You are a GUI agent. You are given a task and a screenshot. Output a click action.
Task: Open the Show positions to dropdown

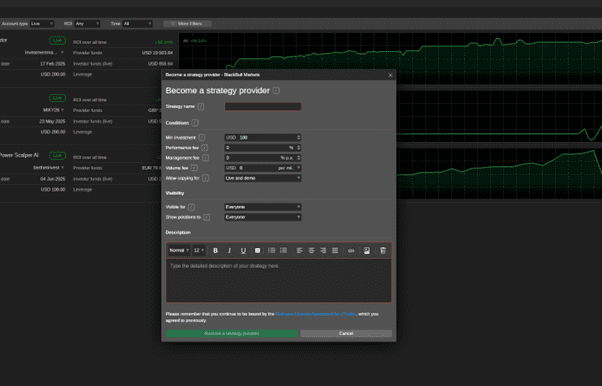[263, 217]
